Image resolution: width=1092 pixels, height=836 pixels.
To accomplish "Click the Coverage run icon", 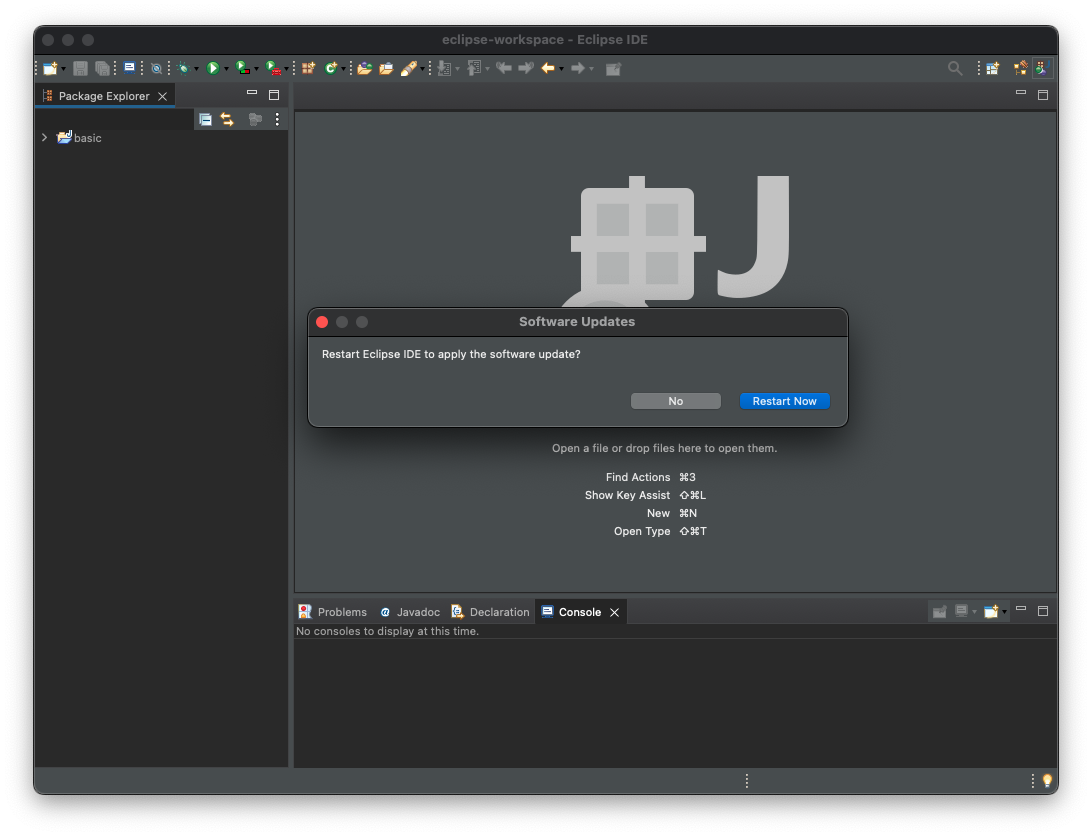I will click(x=242, y=68).
